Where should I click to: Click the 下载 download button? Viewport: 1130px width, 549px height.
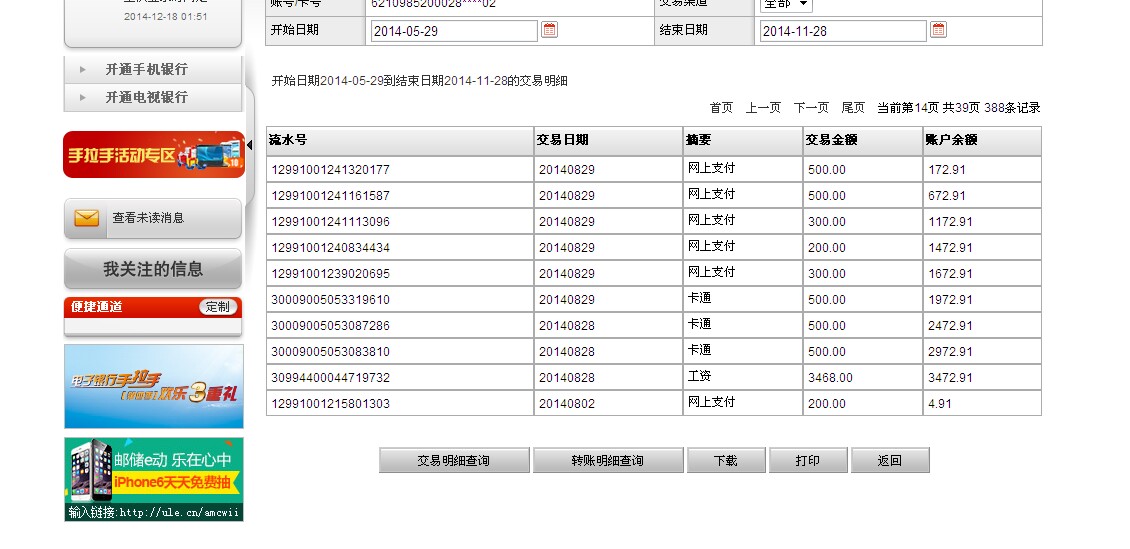pyautogui.click(x=726, y=460)
